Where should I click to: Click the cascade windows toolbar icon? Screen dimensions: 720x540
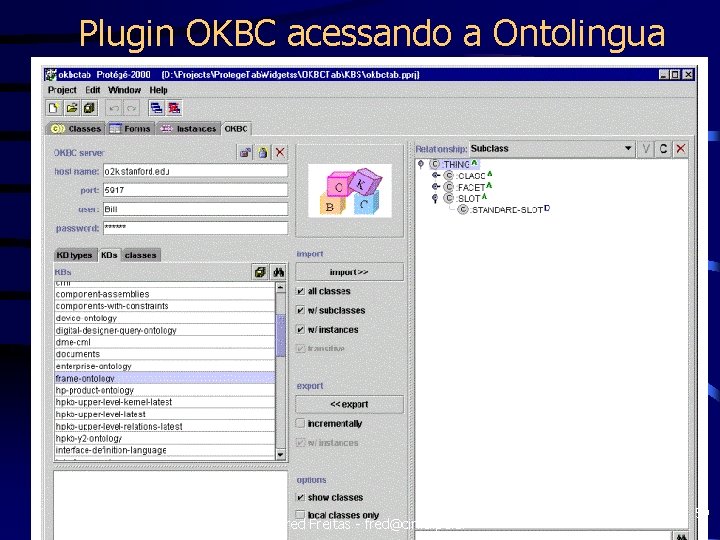click(x=156, y=108)
